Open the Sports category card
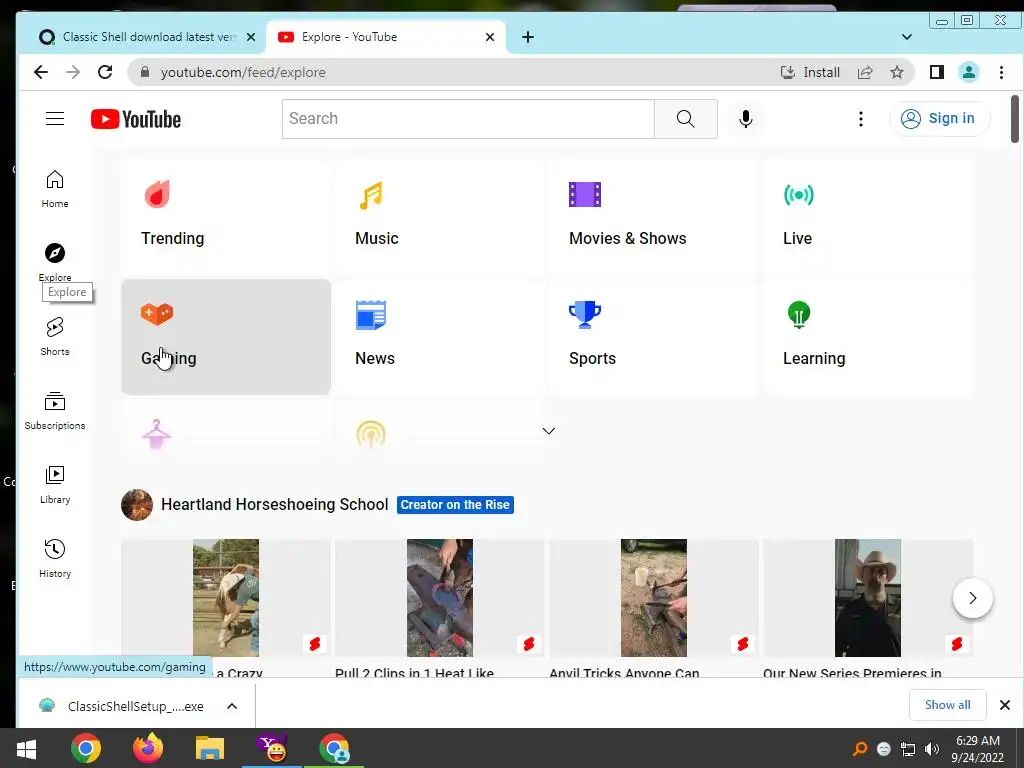The image size is (1024, 768). (654, 337)
